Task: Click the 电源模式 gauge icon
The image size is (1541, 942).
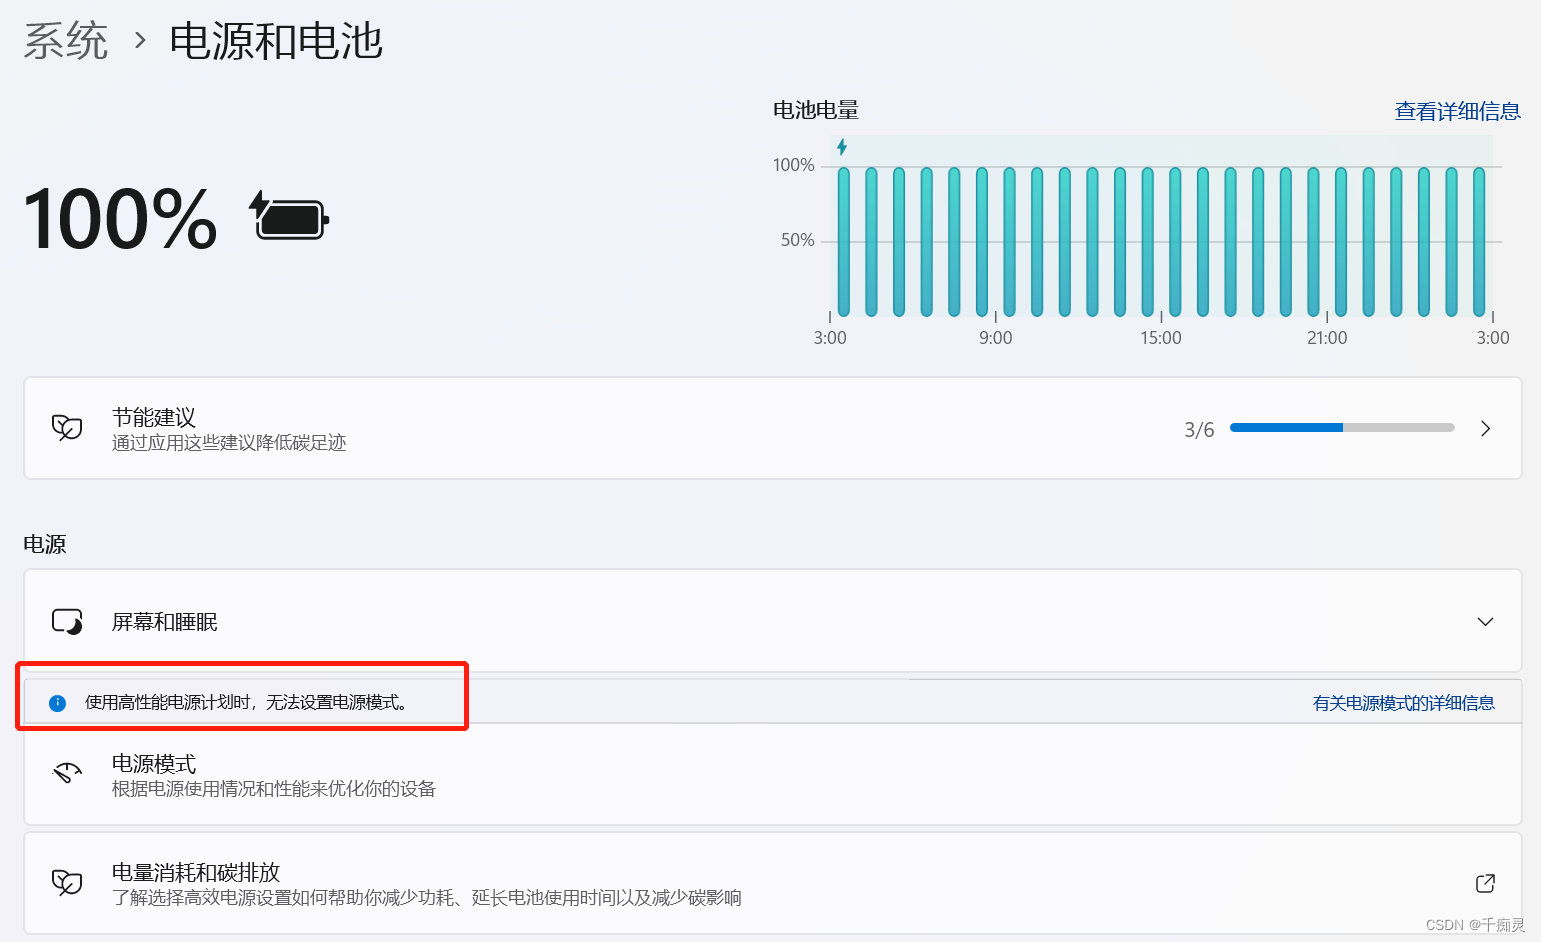Action: point(67,773)
